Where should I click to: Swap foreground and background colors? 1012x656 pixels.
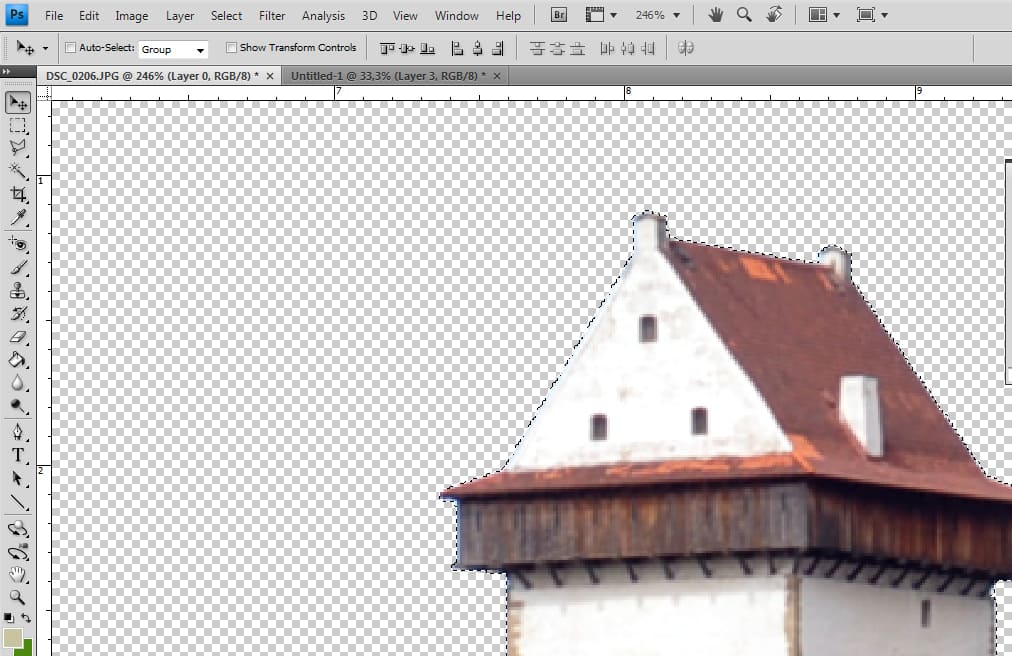click(27, 619)
